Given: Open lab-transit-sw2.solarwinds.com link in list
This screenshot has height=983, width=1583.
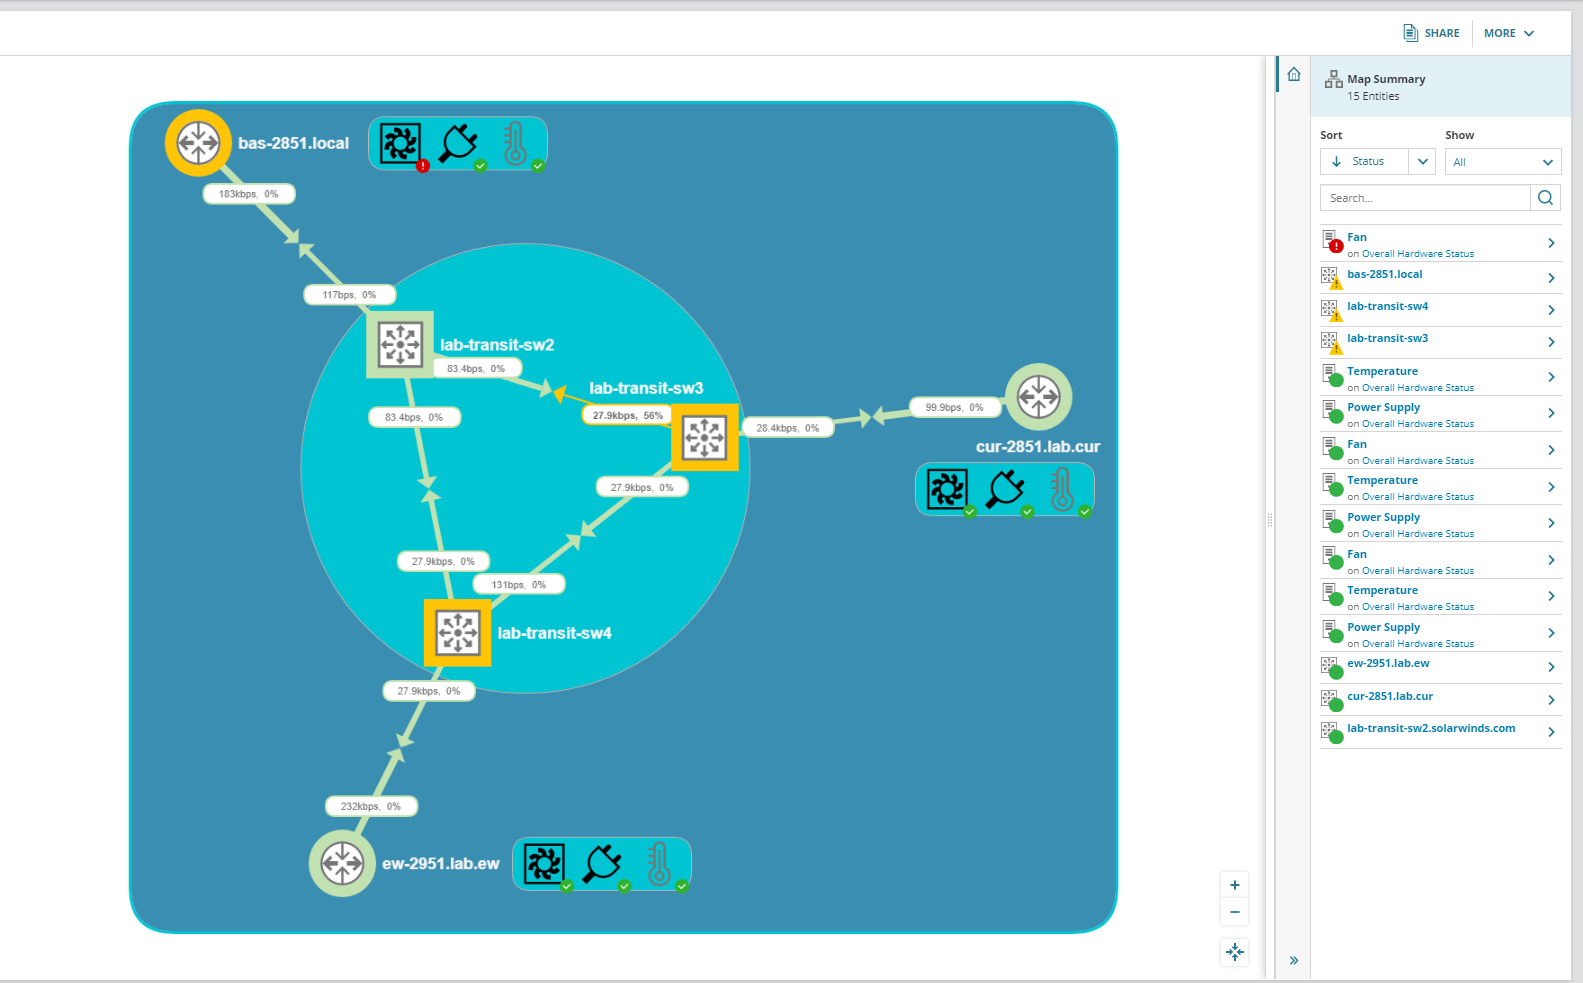Looking at the screenshot, I should coord(1431,728).
